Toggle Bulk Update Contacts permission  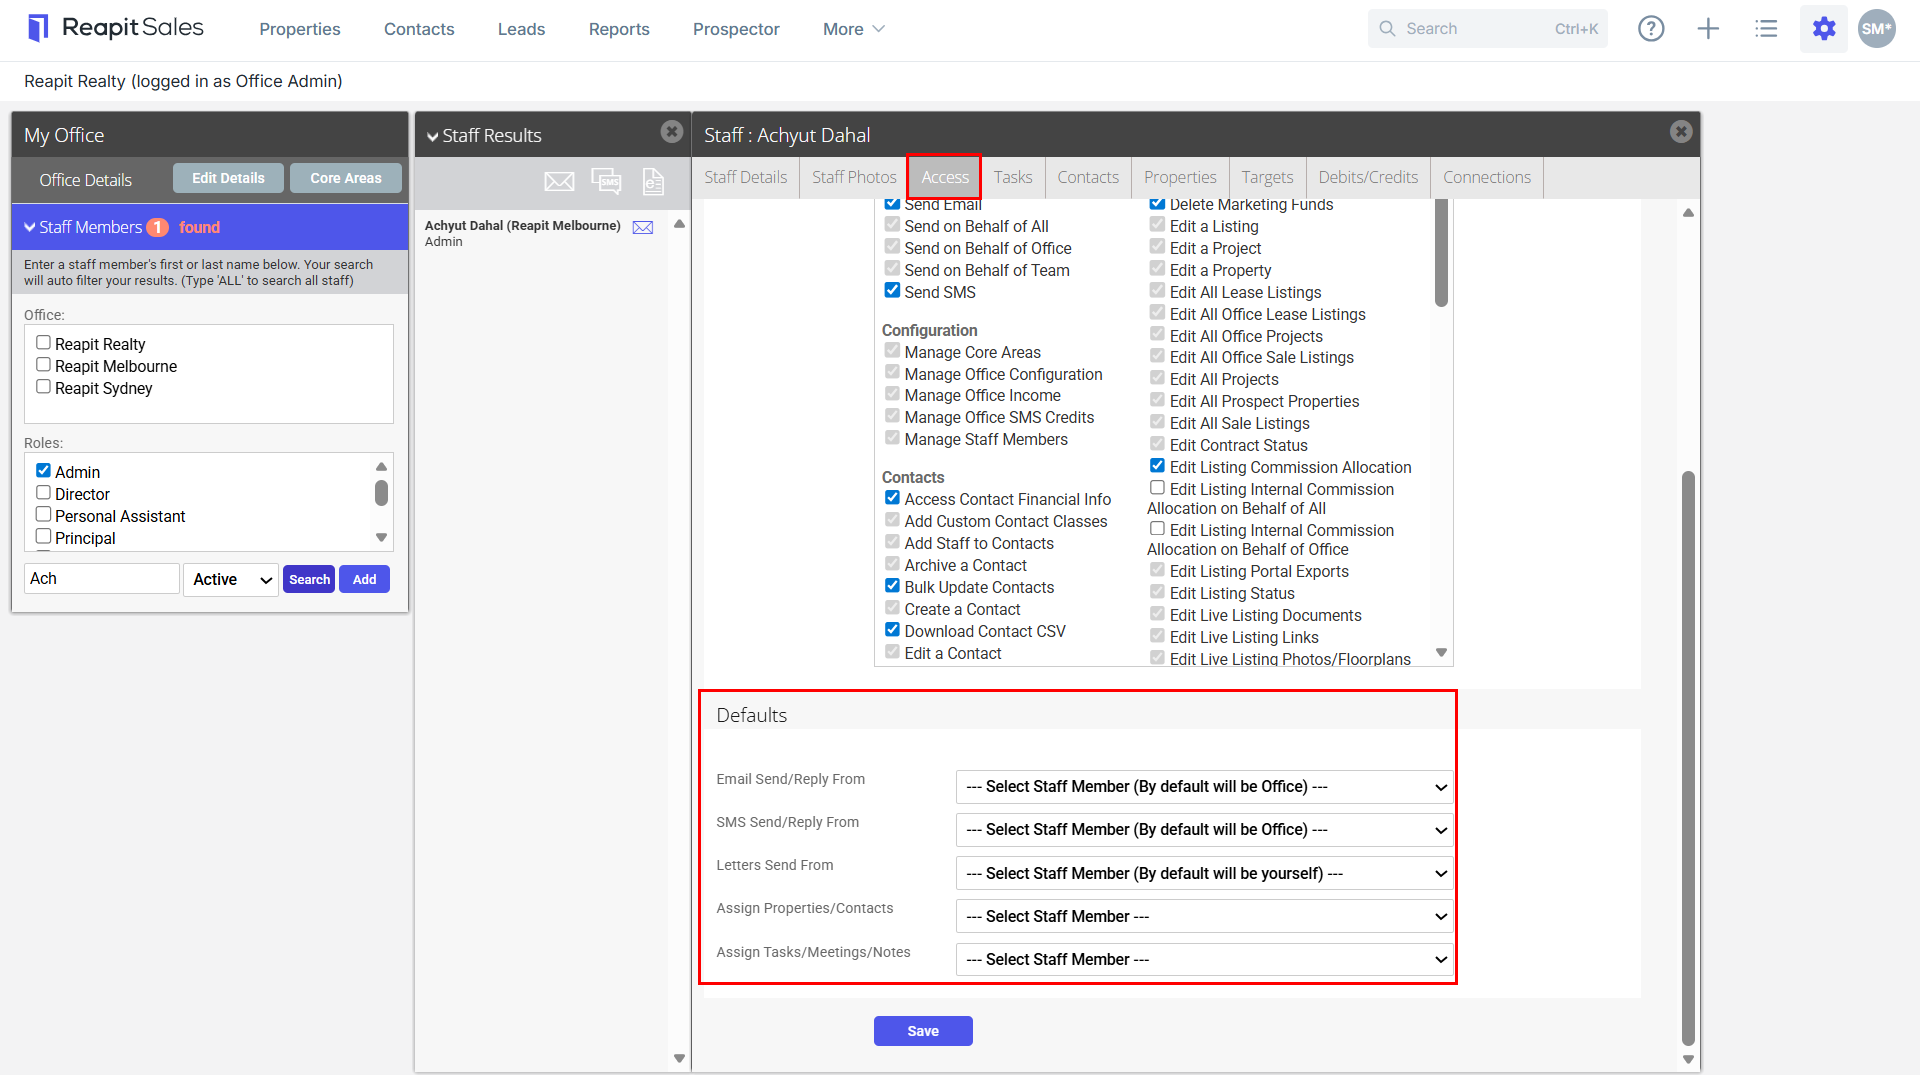892,586
